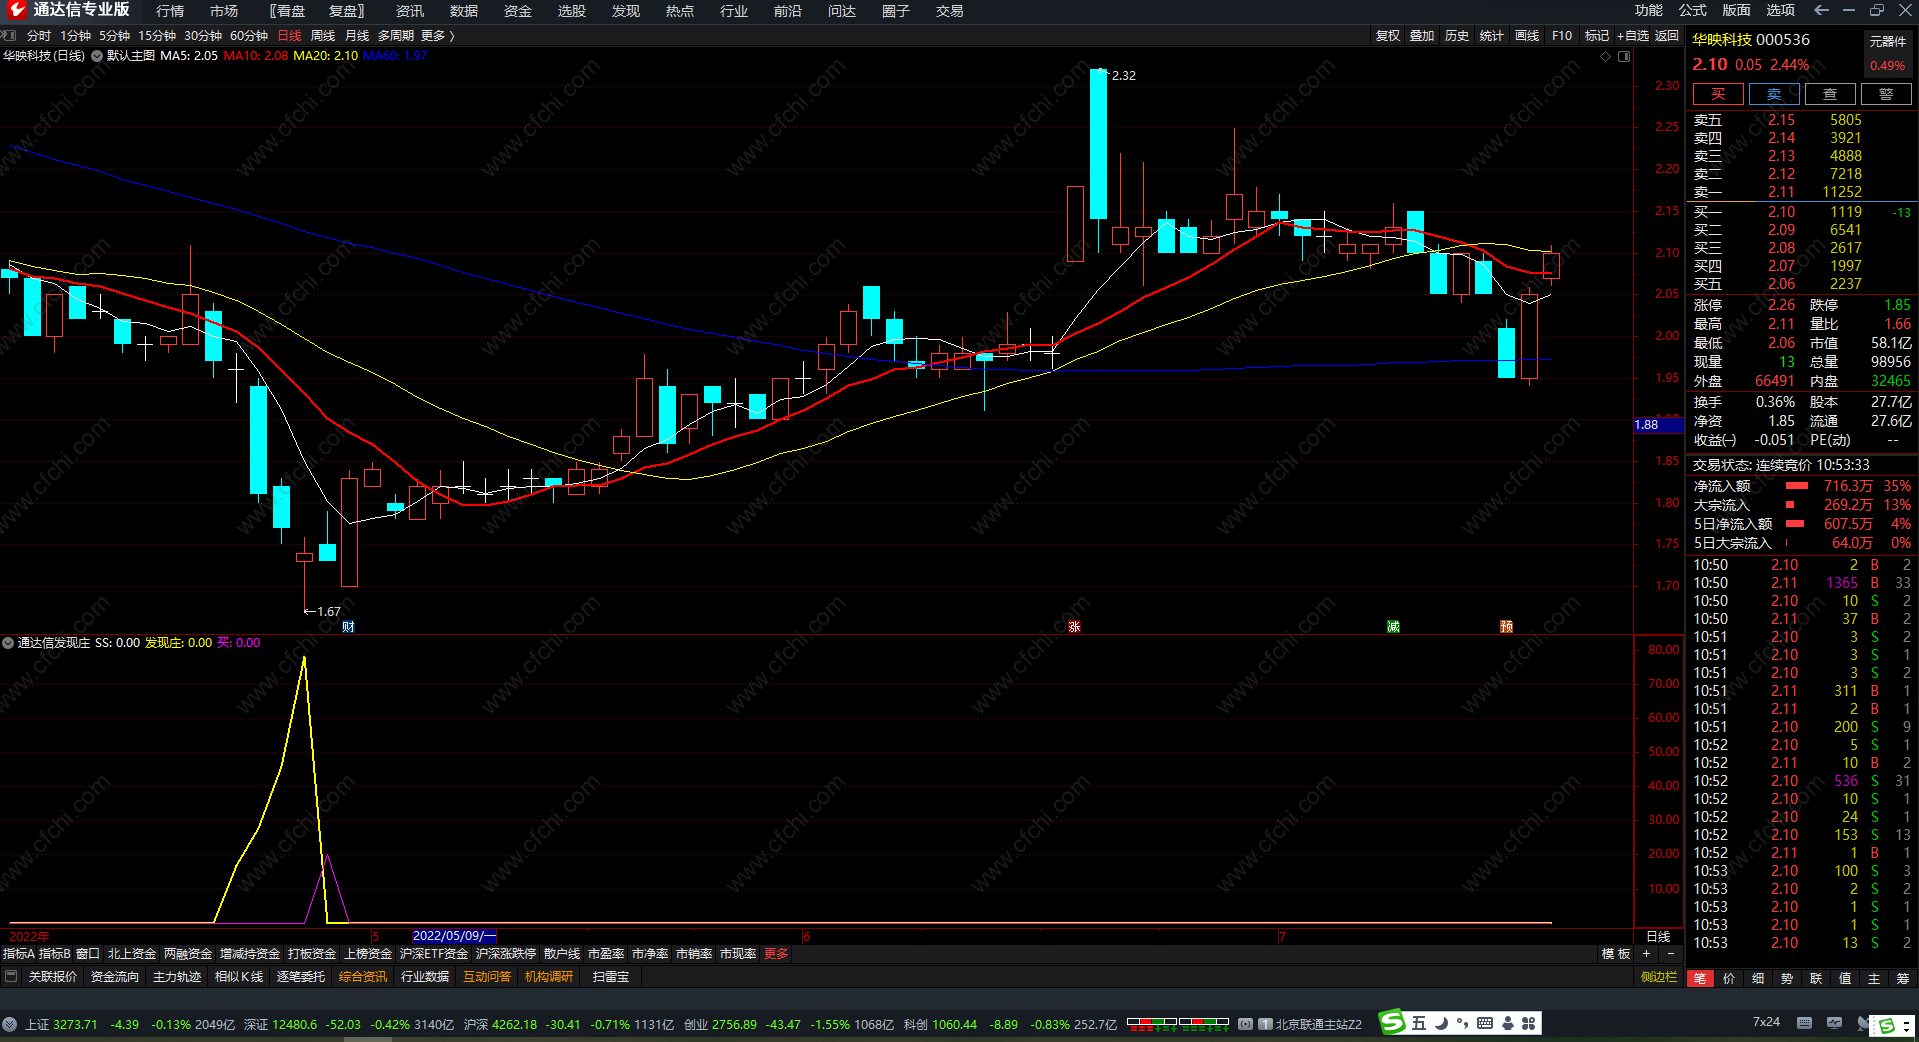The height and width of the screenshot is (1042, 1919).
Task: Switch chart to 60分钟 period
Action: (x=249, y=36)
